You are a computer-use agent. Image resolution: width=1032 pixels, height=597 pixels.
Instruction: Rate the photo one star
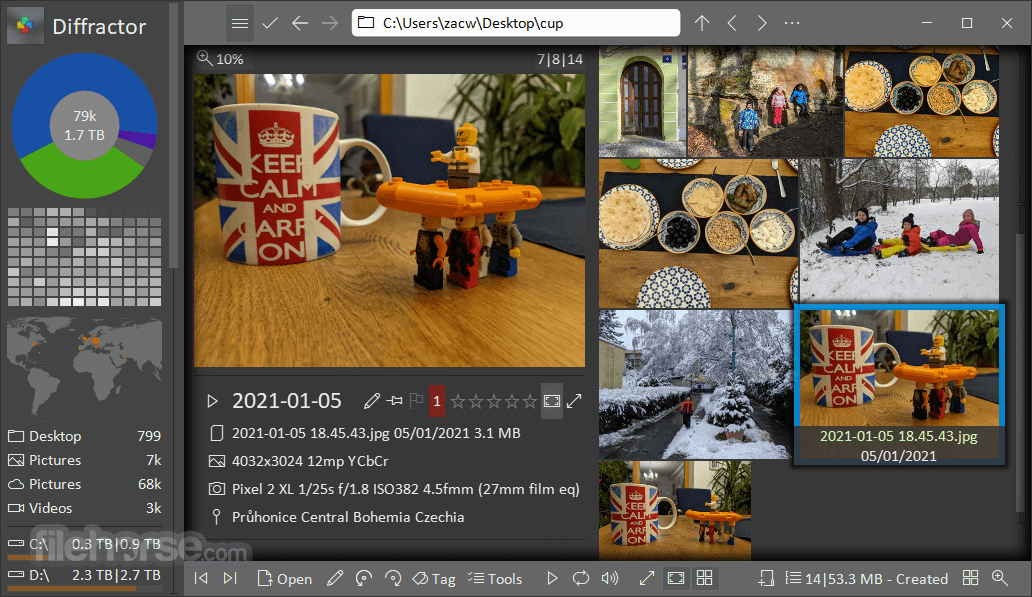(458, 401)
